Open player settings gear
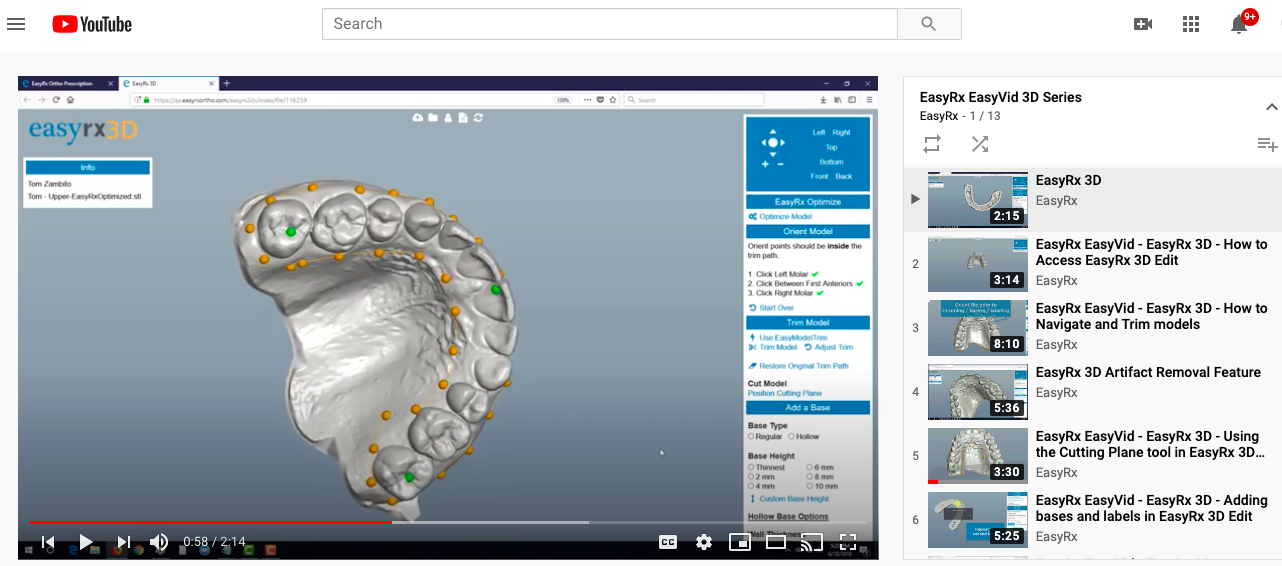Screen dimensions: 1282x566 tap(704, 542)
